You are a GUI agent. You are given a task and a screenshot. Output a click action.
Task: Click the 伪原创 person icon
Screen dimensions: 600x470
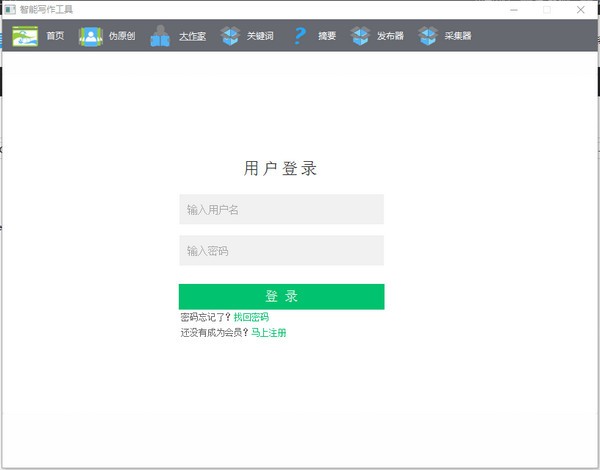[x=91, y=36]
